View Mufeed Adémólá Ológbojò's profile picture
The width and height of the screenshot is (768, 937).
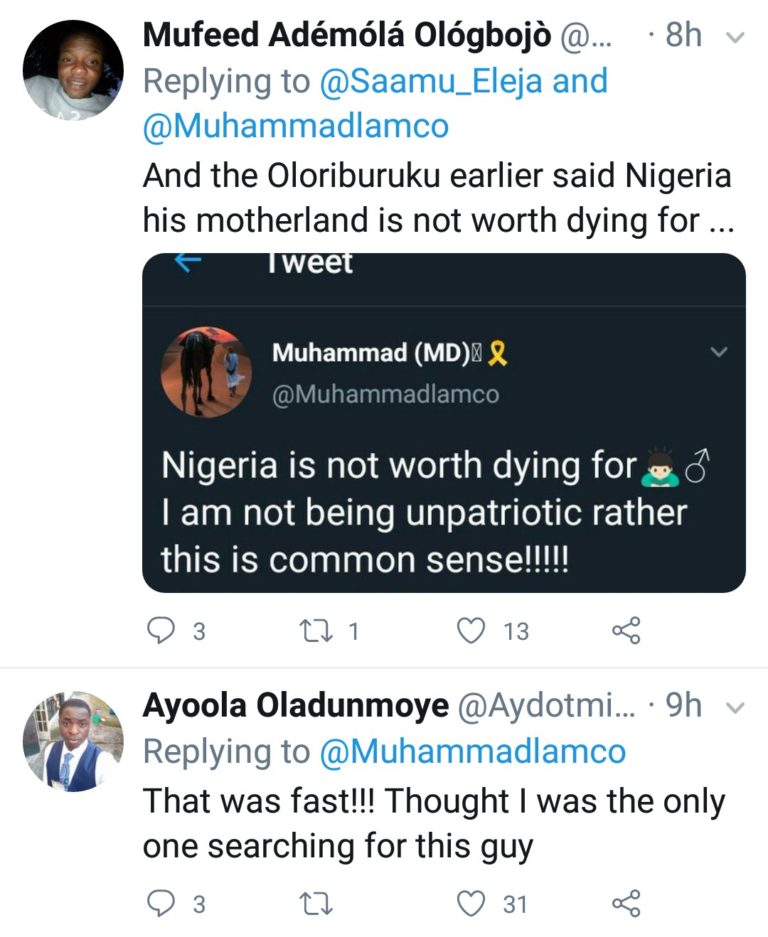point(73,70)
